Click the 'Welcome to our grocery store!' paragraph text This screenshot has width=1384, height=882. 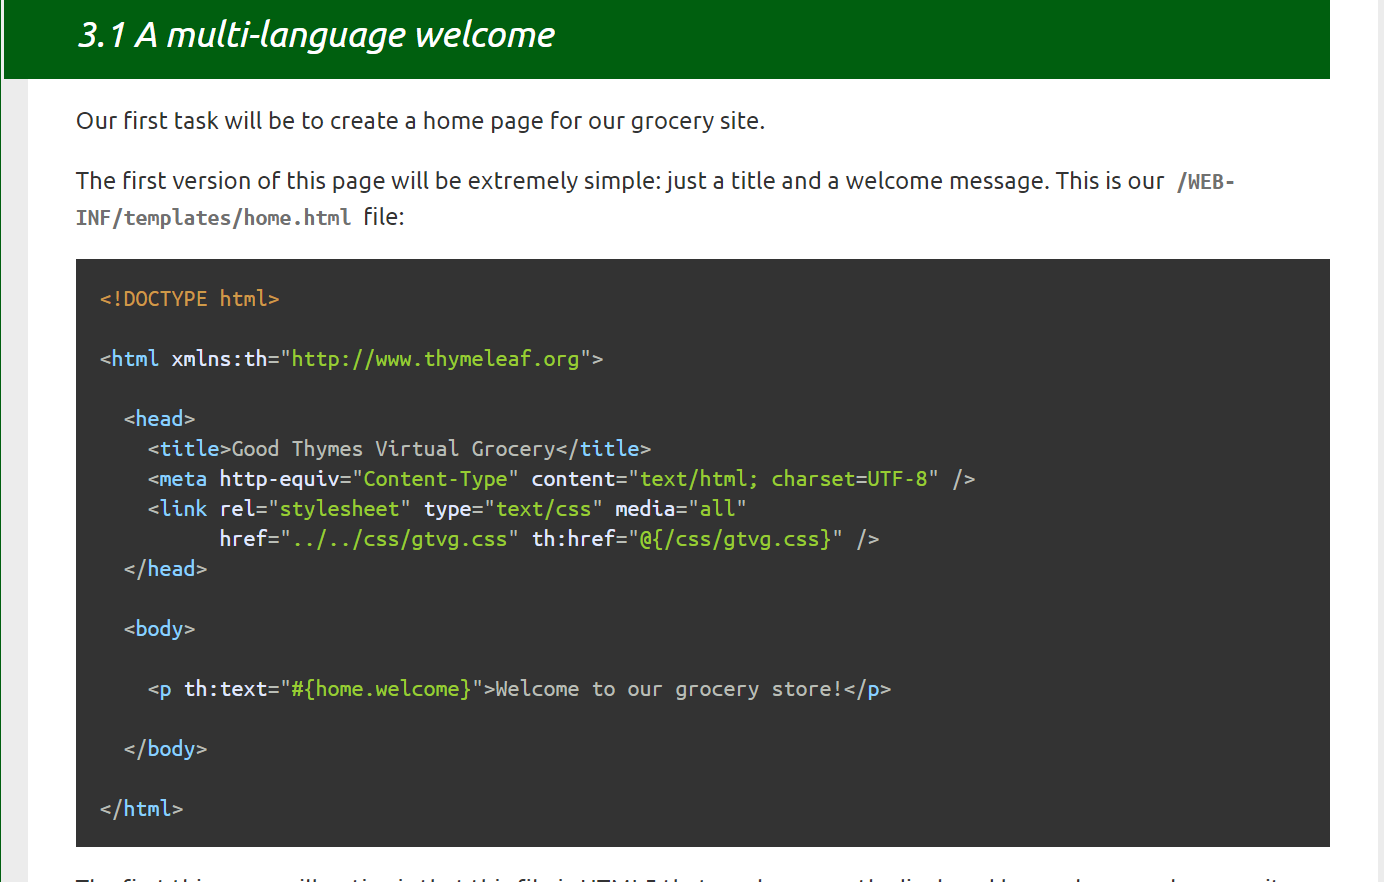click(x=669, y=689)
